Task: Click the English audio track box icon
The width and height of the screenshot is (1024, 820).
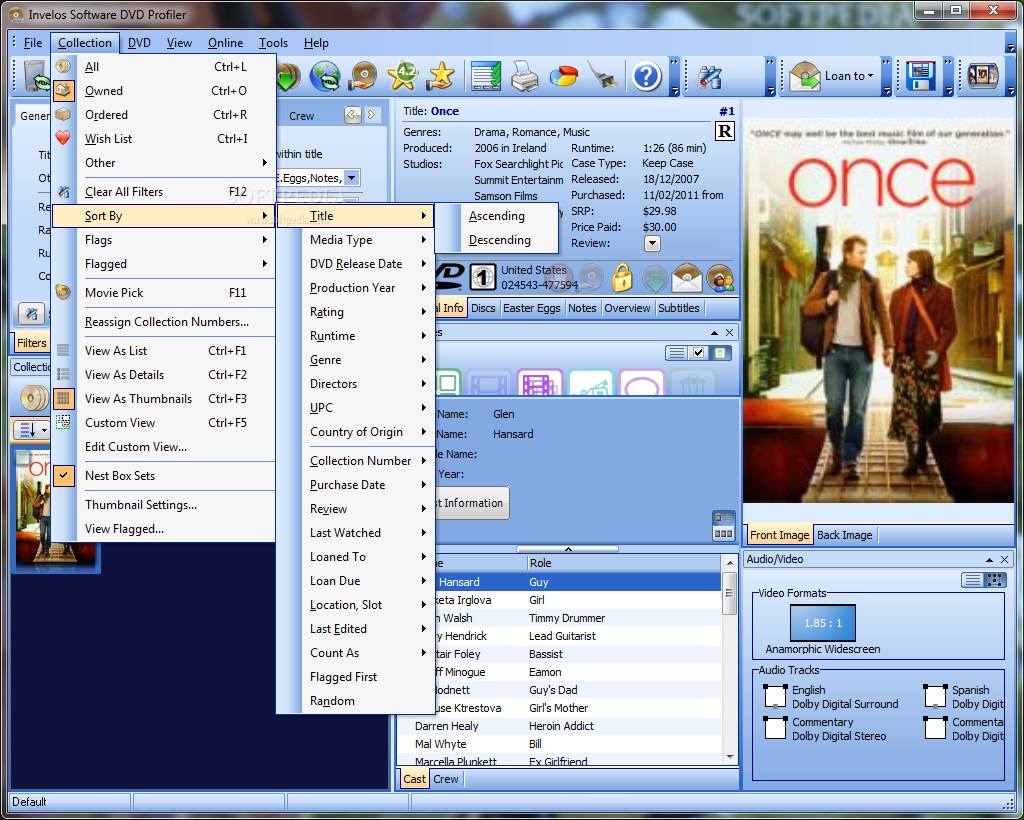Action: (x=775, y=696)
